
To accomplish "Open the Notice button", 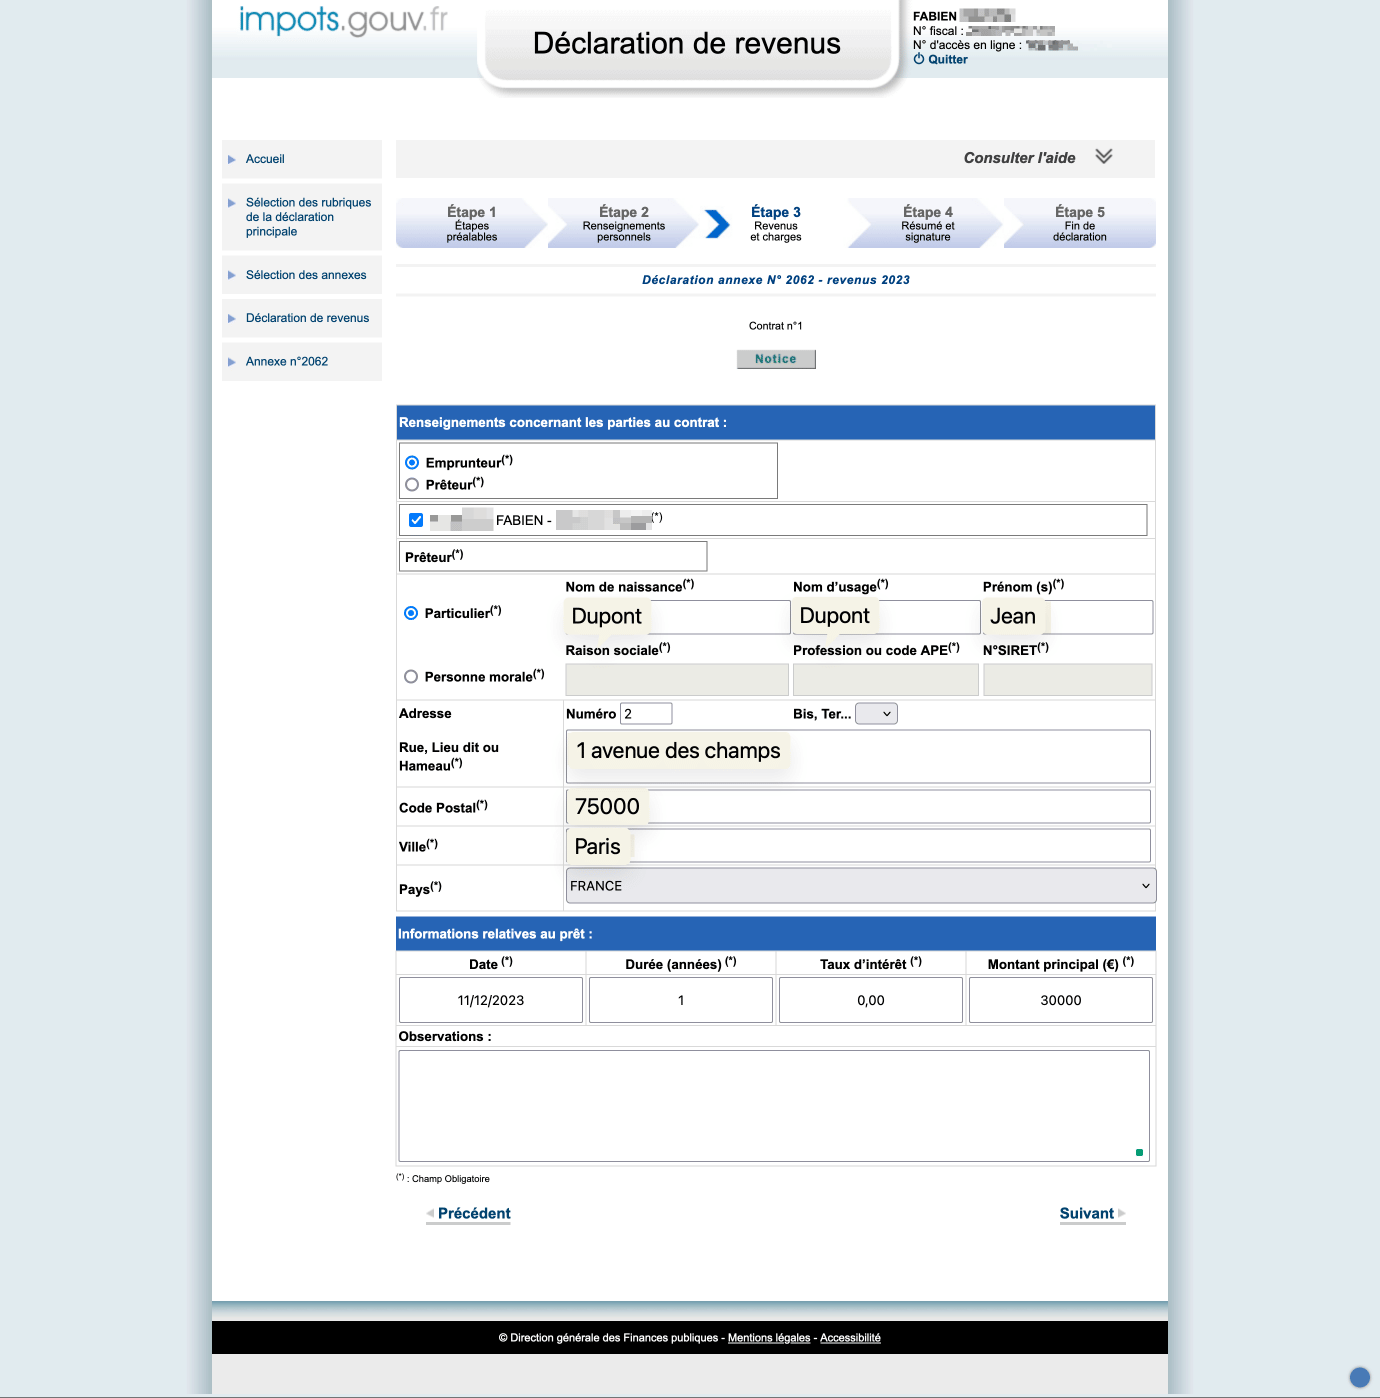I will [x=776, y=359].
